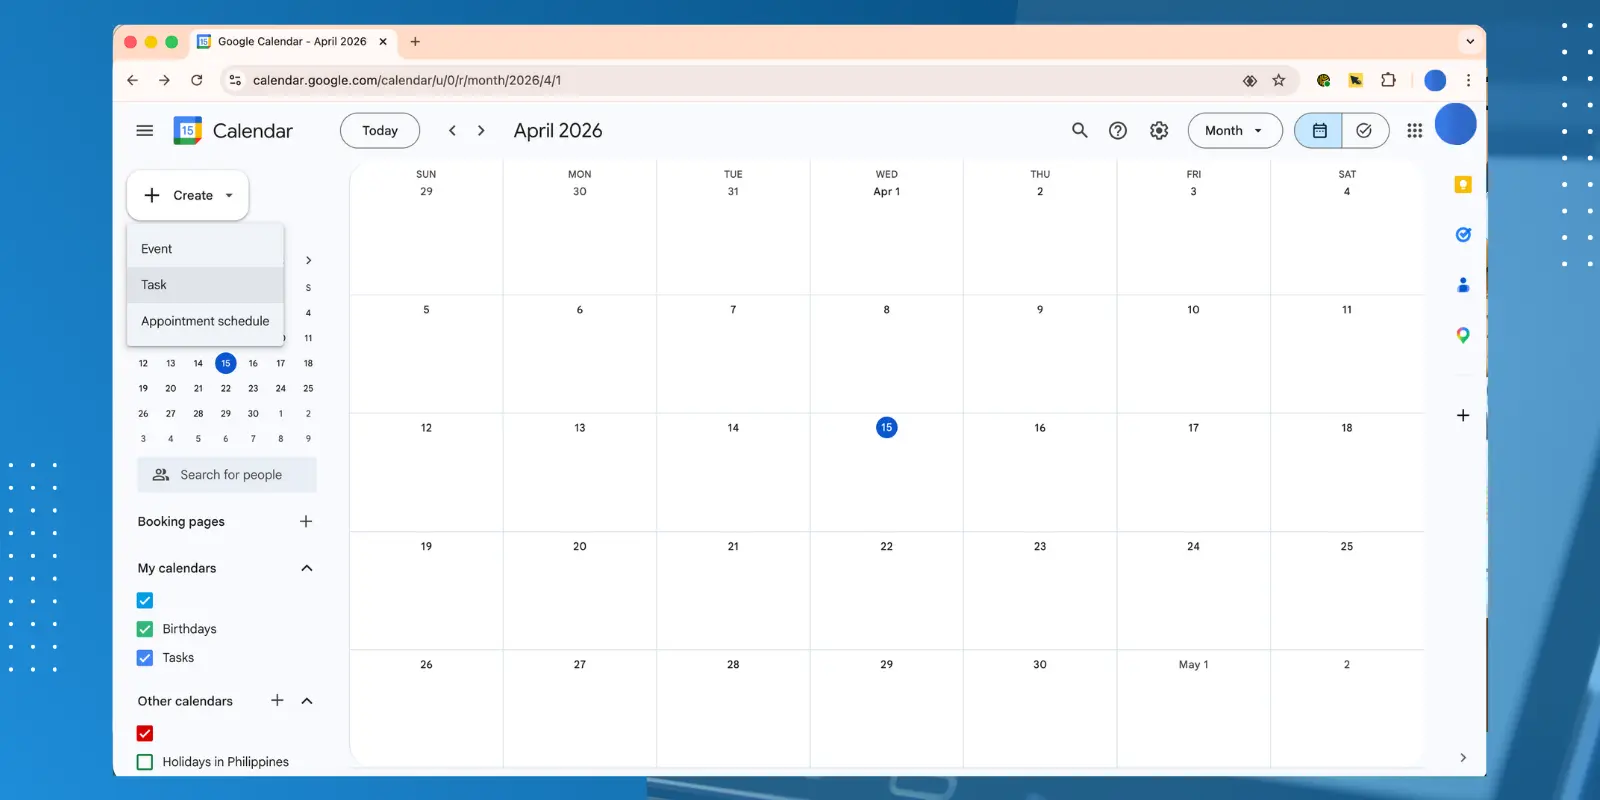This screenshot has width=1600, height=800.
Task: Open the Support help icon
Action: [x=1118, y=131]
